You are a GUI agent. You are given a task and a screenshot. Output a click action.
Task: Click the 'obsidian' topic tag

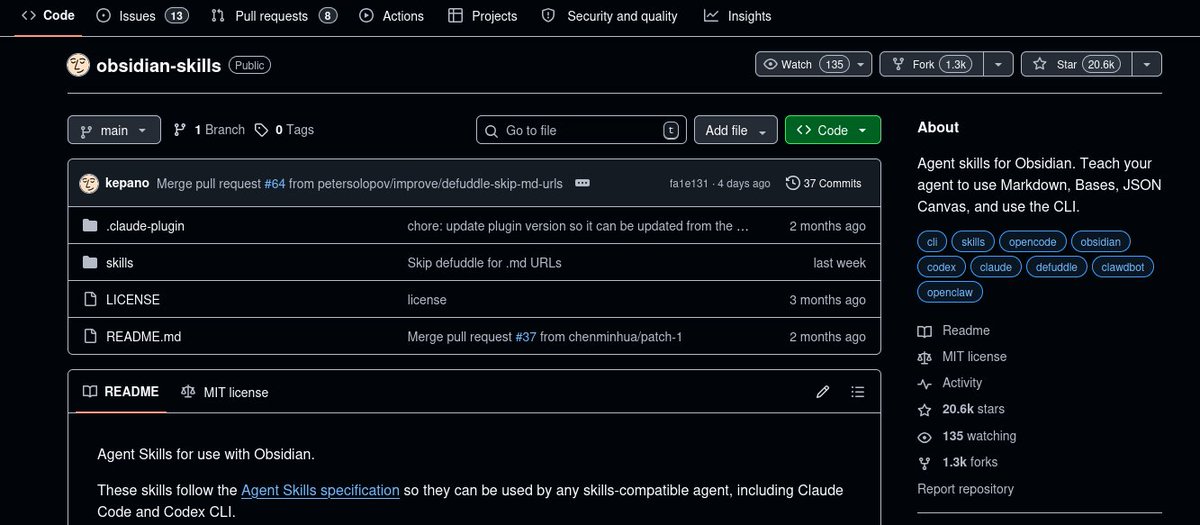point(1101,242)
